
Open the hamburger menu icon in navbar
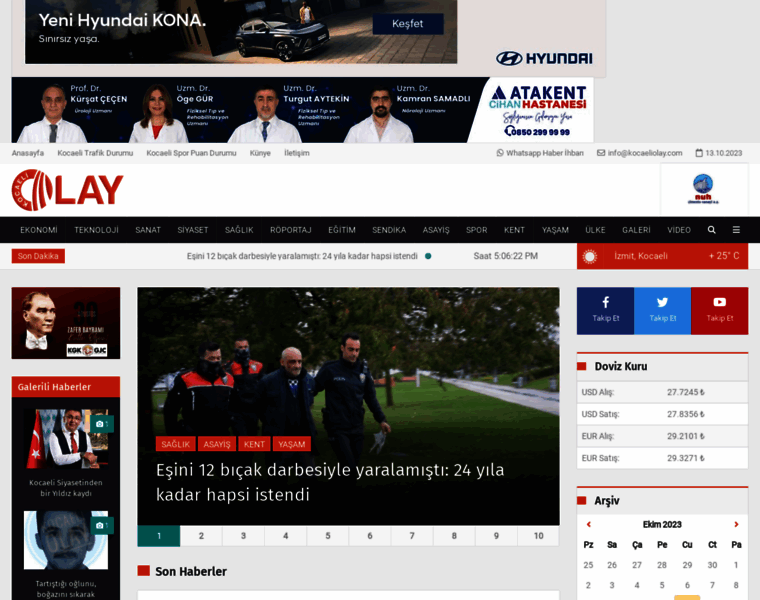736,230
